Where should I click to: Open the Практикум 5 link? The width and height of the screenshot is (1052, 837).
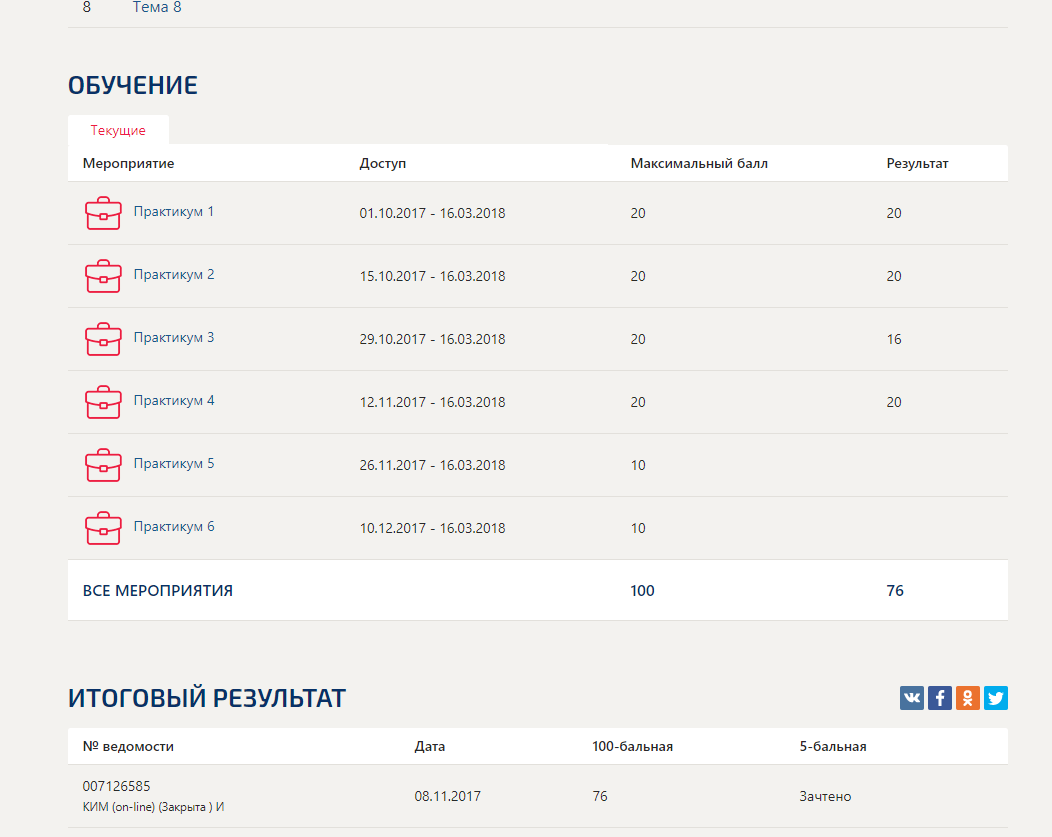click(174, 464)
